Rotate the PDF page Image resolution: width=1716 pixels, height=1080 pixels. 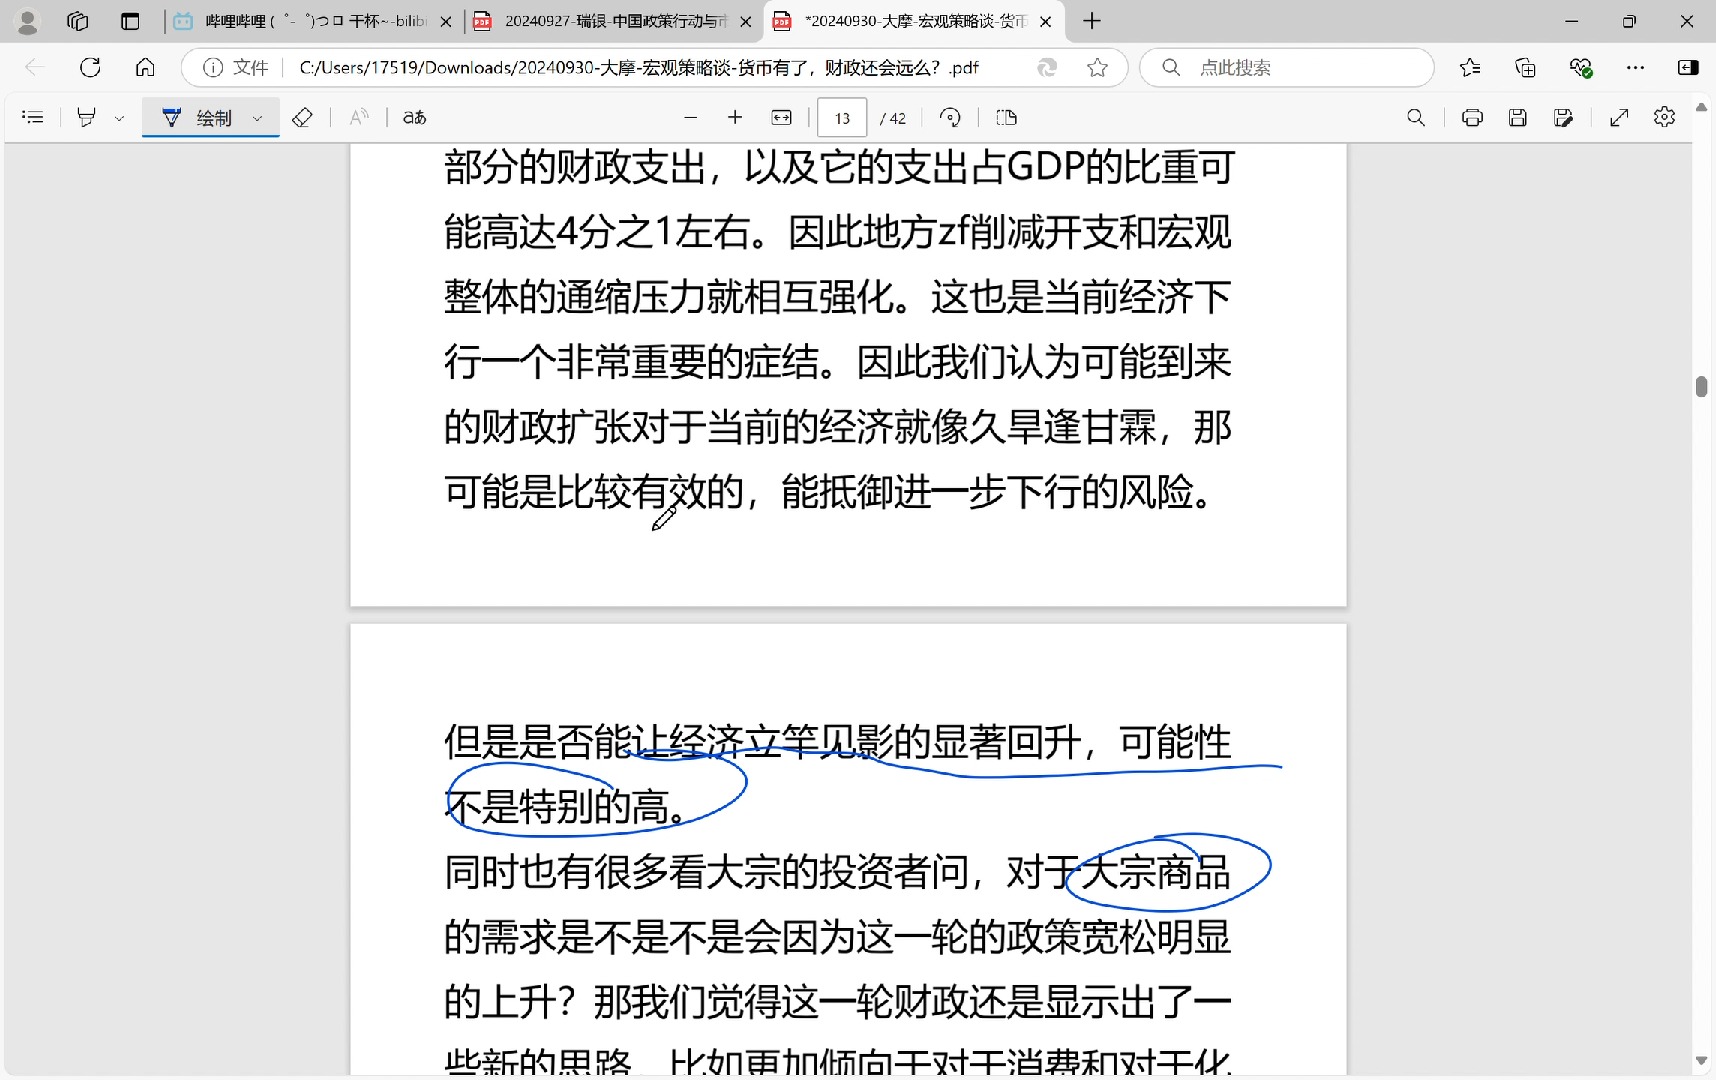click(950, 118)
